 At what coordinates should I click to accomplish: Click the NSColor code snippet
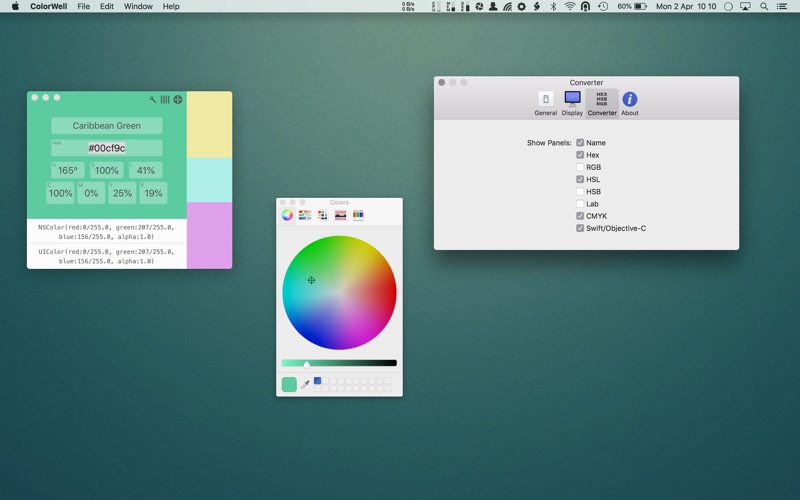point(107,232)
